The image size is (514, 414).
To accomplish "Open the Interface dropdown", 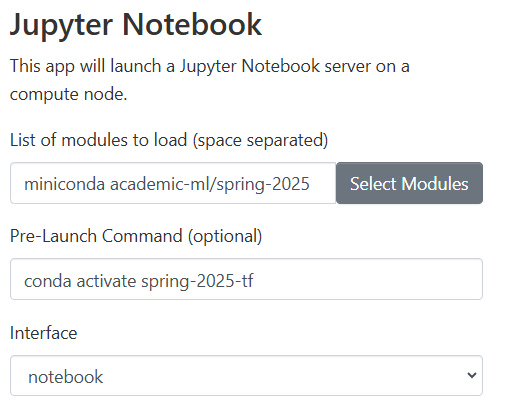I will click(x=246, y=376).
